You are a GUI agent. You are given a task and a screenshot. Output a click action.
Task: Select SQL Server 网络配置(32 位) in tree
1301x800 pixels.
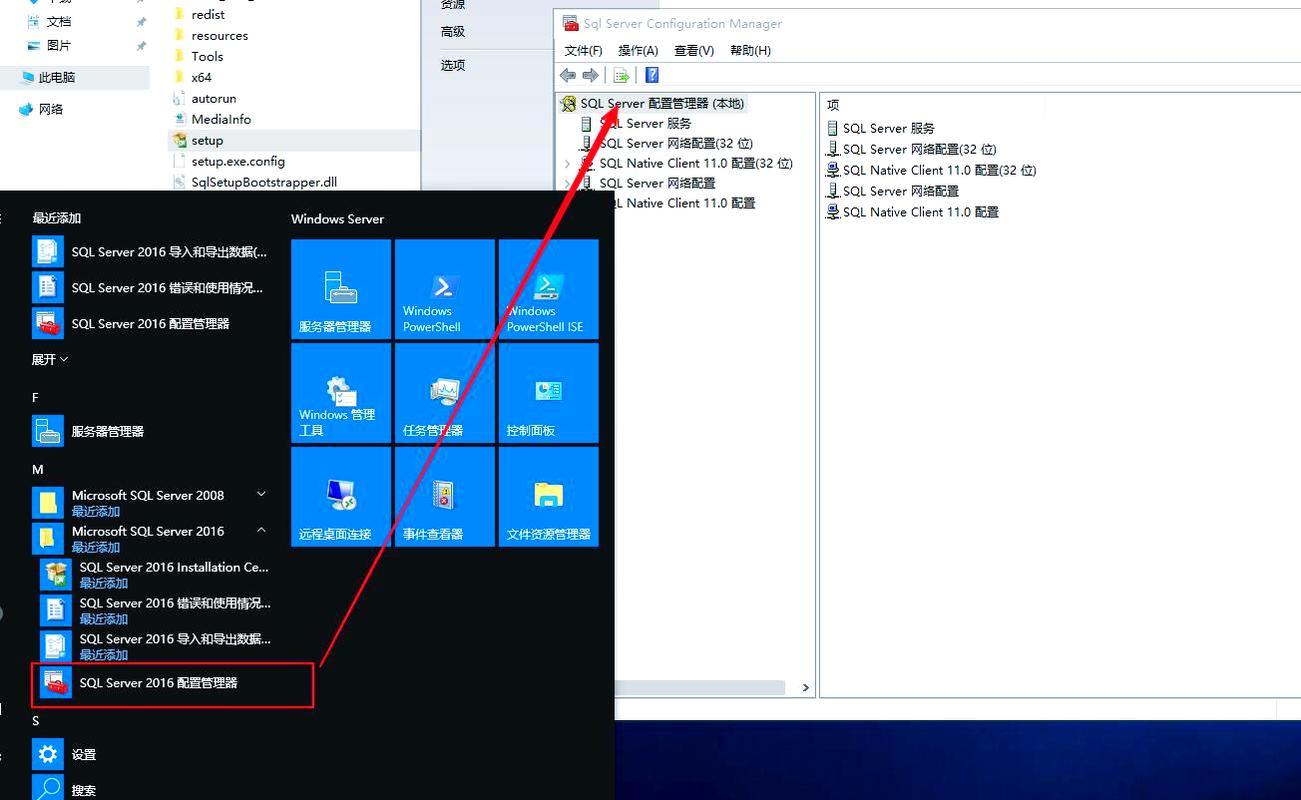676,143
